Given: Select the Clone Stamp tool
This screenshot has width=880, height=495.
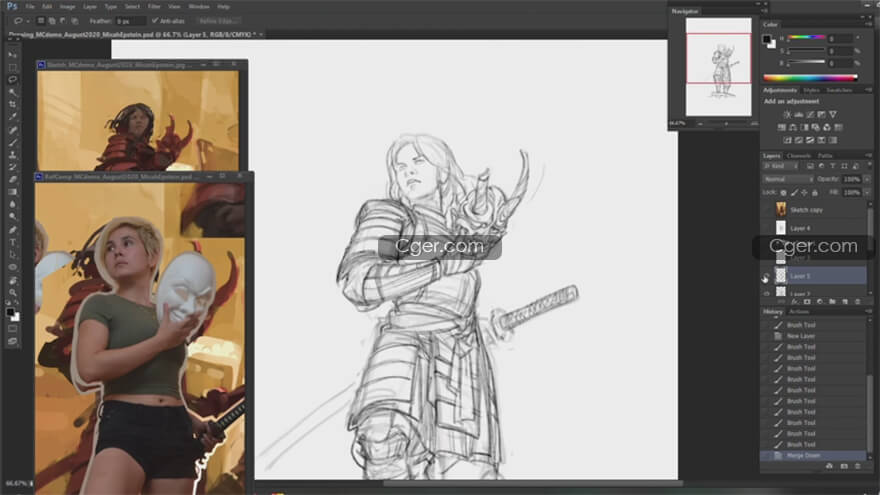Looking at the screenshot, I should click(12, 154).
